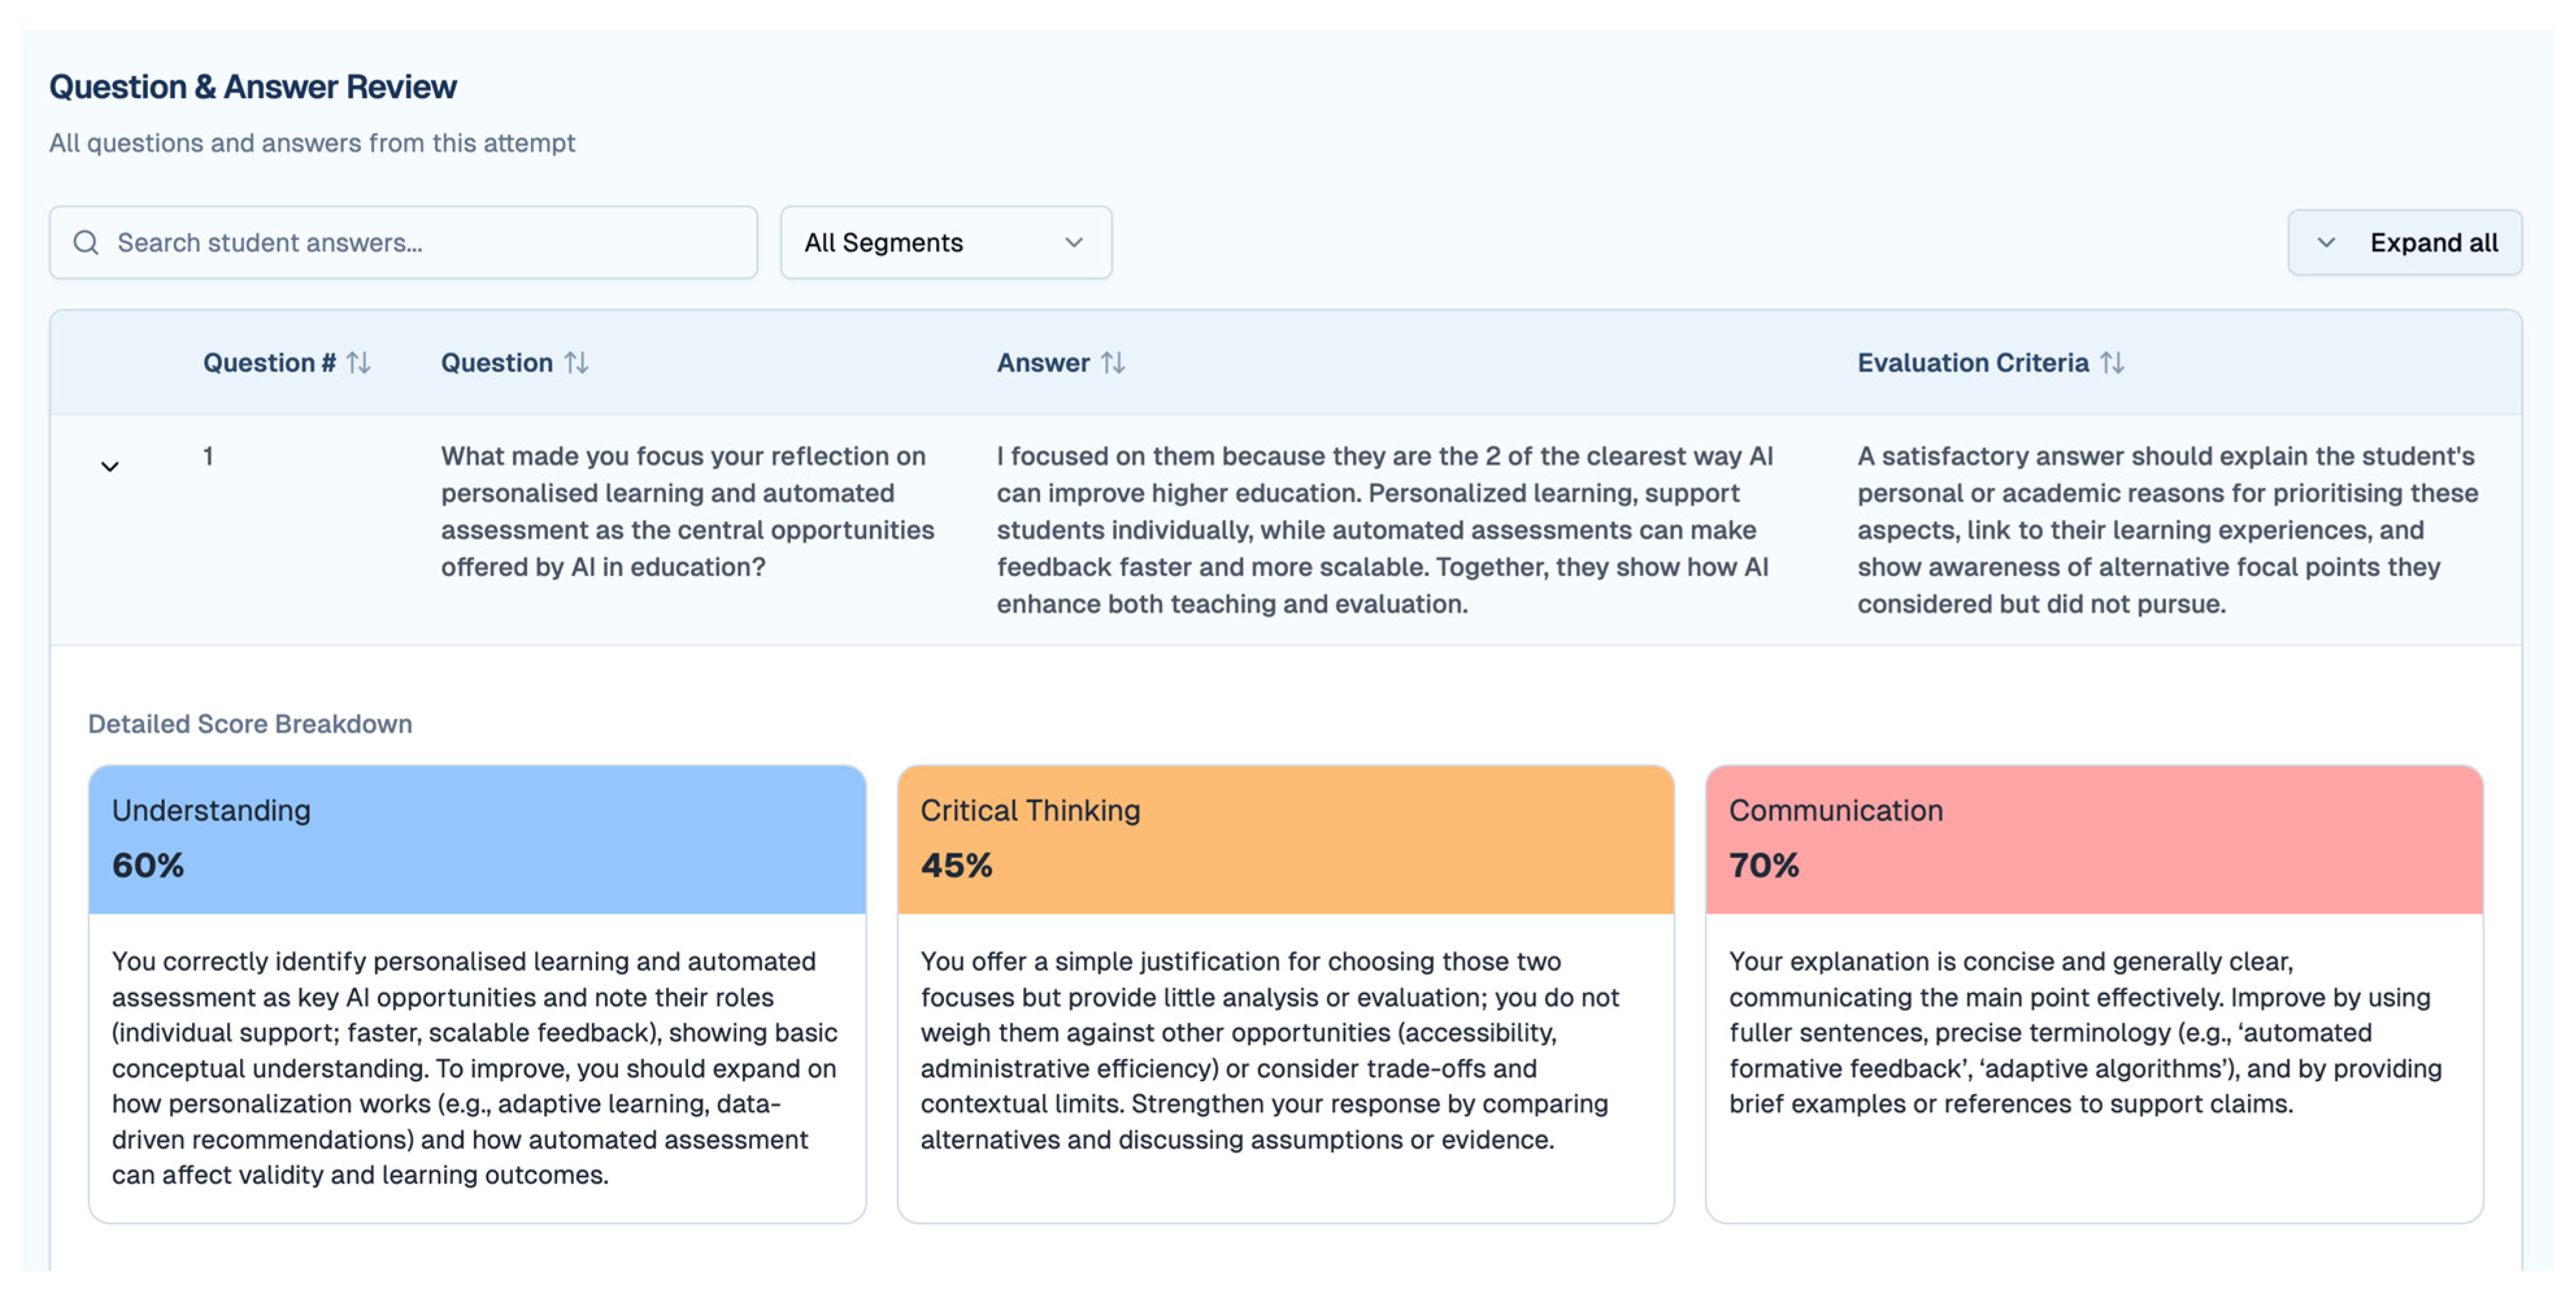Image resolution: width=2576 pixels, height=1296 pixels.
Task: Select the orange Critical Thinking card header
Action: click(1285, 839)
